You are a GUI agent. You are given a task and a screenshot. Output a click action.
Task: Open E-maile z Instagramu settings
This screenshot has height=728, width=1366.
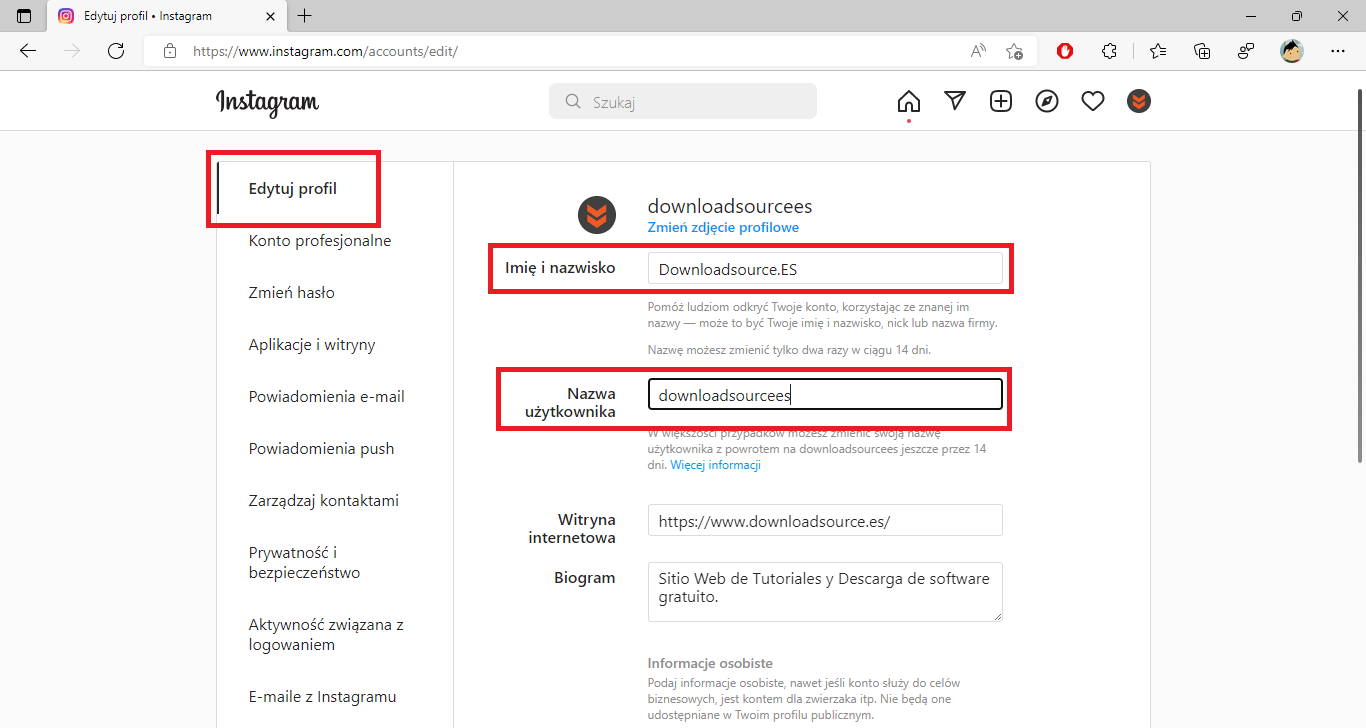tap(323, 697)
